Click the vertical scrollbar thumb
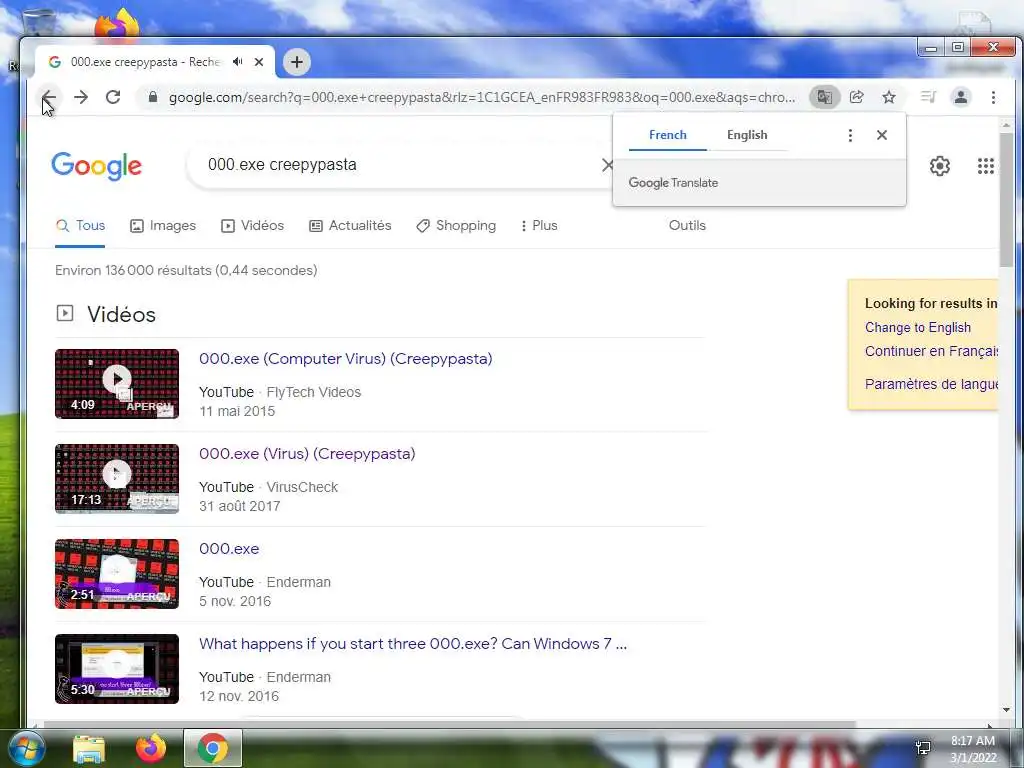Screen dimensions: 1024x768 coord(1006,199)
